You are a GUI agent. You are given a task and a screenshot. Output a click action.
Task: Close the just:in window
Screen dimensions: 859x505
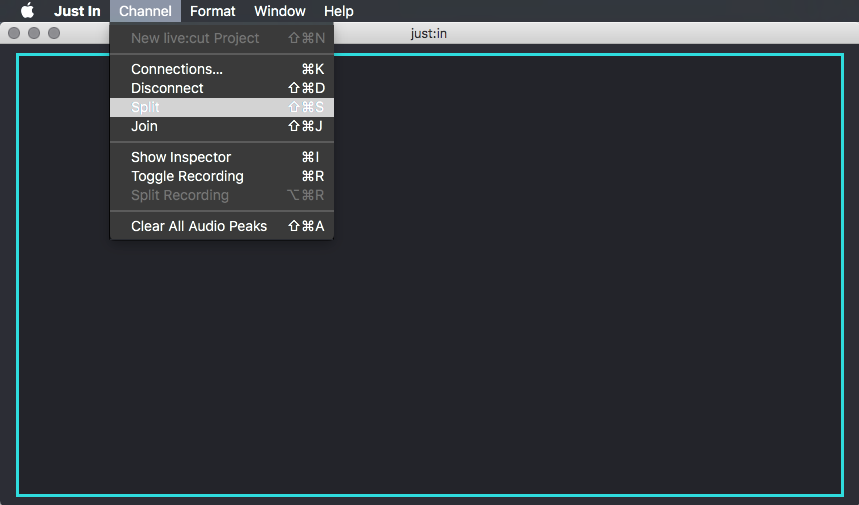(x=14, y=33)
